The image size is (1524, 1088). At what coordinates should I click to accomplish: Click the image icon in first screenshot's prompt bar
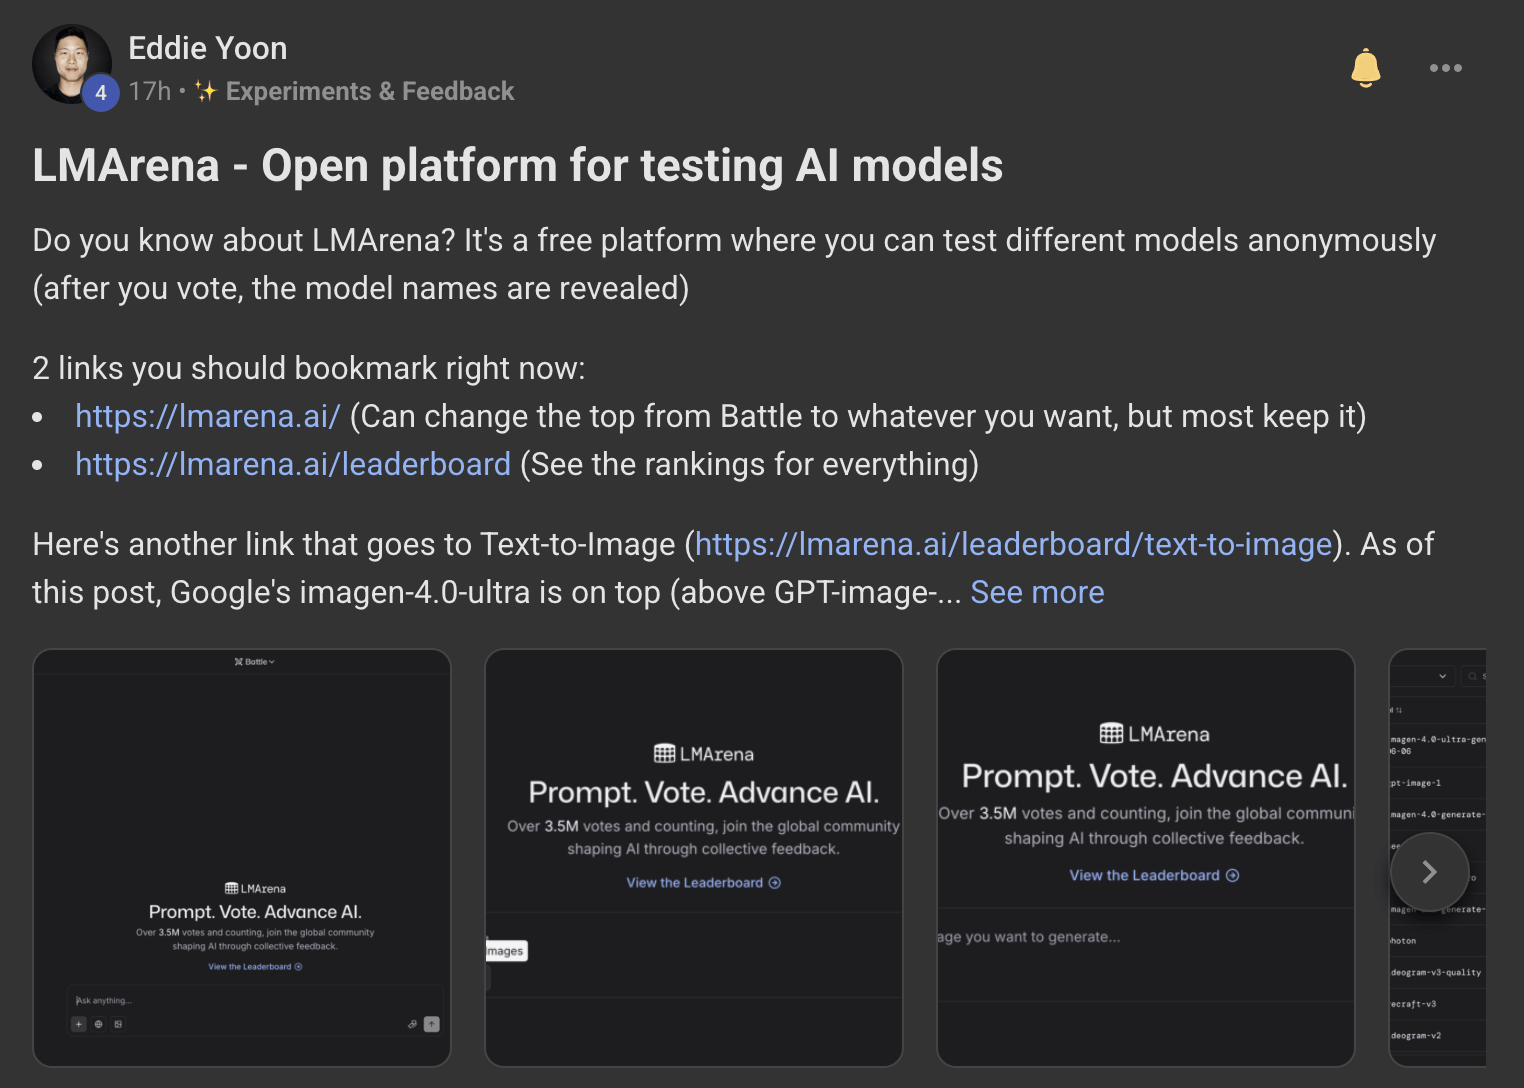coord(118,1024)
